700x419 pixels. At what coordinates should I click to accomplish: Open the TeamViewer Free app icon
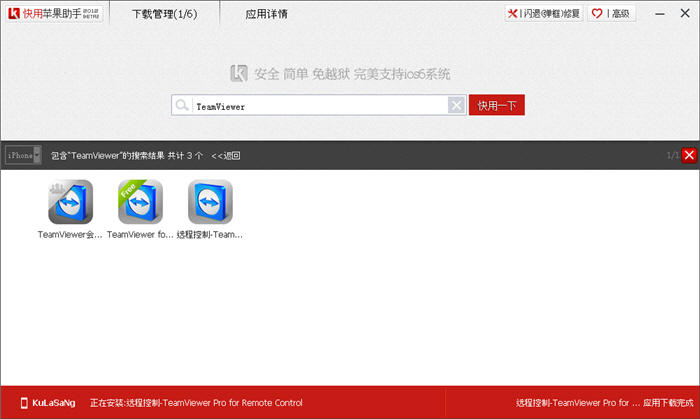point(140,202)
